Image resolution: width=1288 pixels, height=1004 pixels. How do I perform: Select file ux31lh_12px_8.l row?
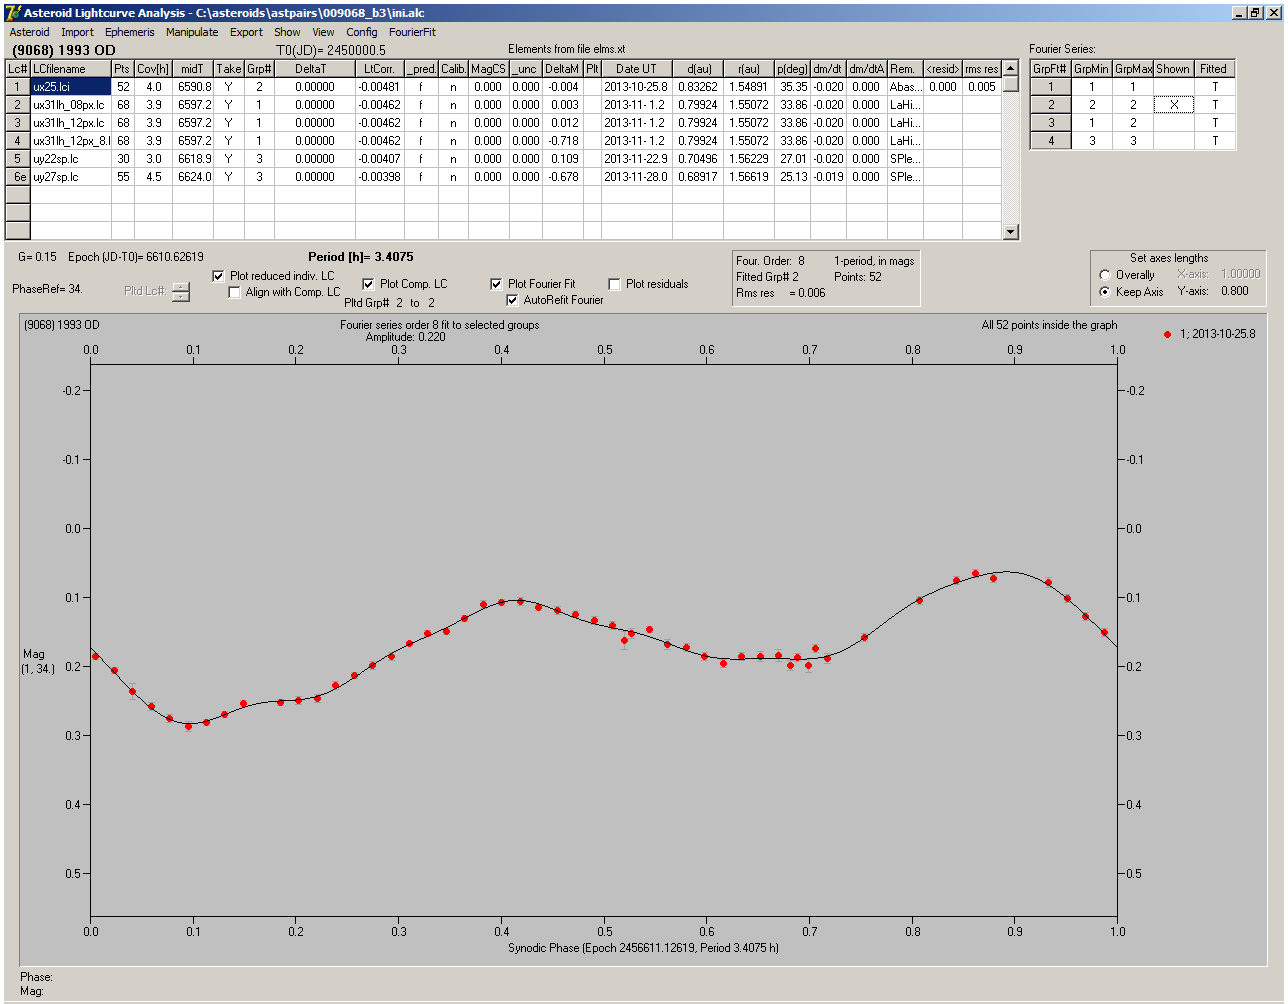coord(70,141)
